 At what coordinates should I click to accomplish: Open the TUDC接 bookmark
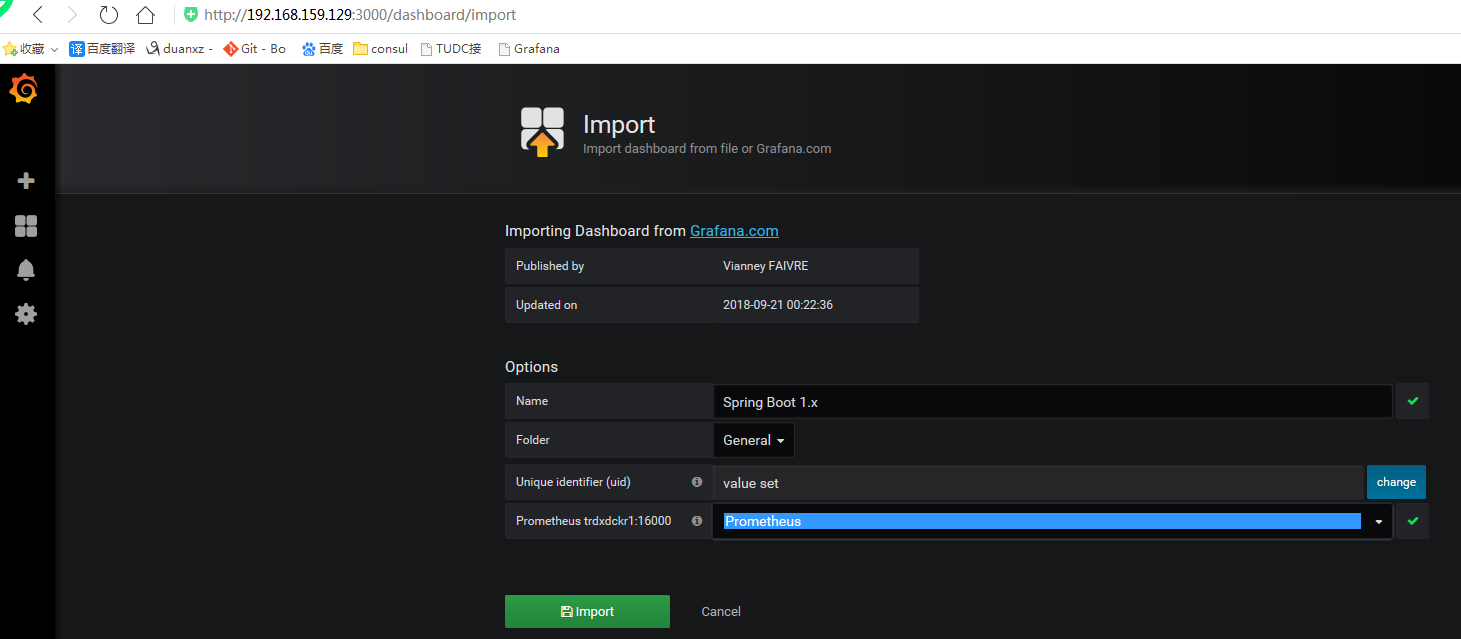tap(451, 48)
